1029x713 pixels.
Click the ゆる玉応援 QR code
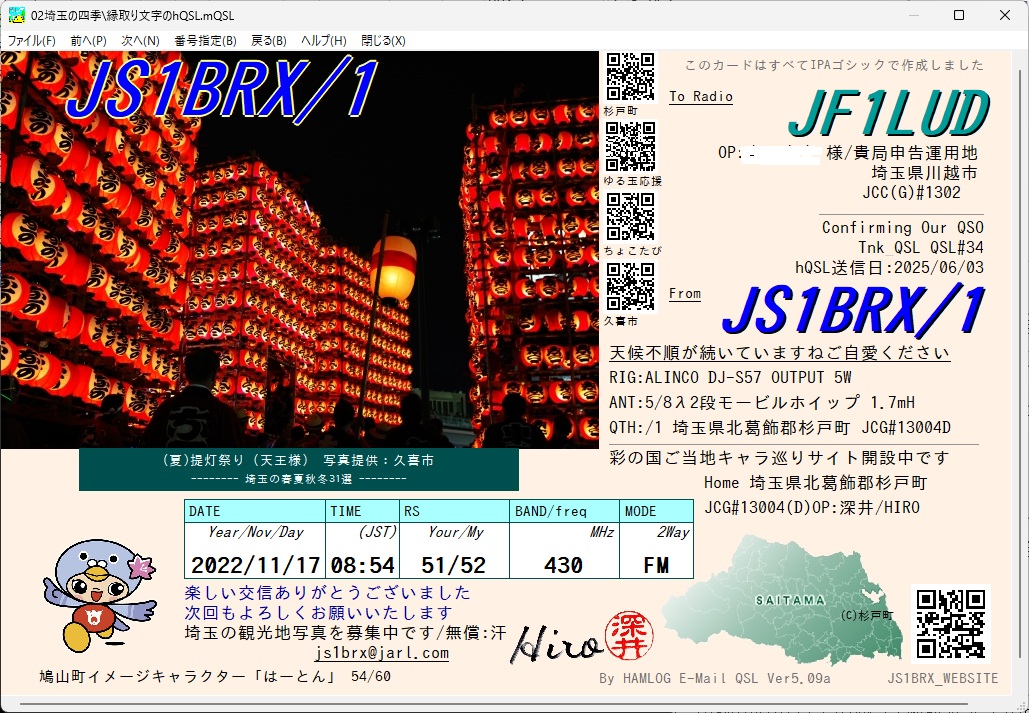click(x=630, y=147)
